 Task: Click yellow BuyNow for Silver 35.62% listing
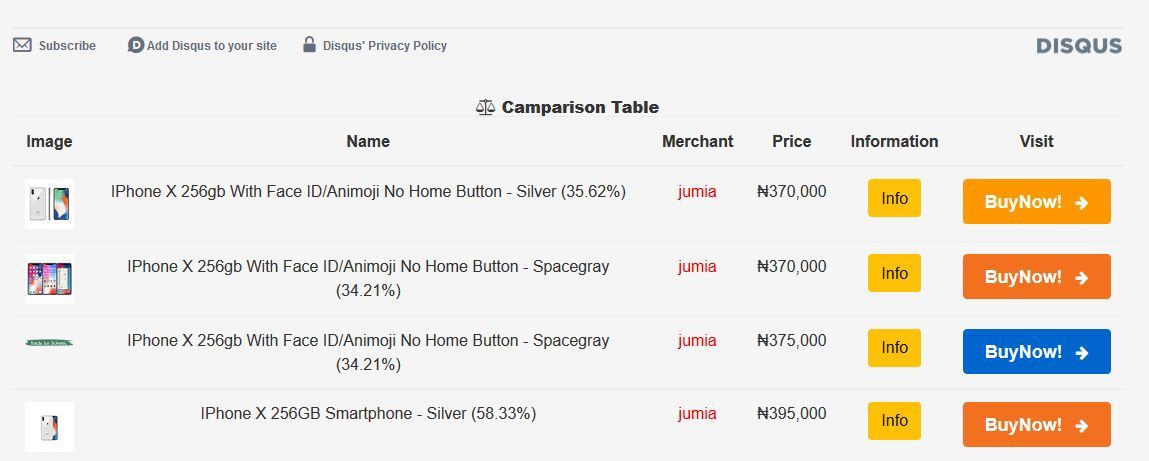click(x=1036, y=202)
